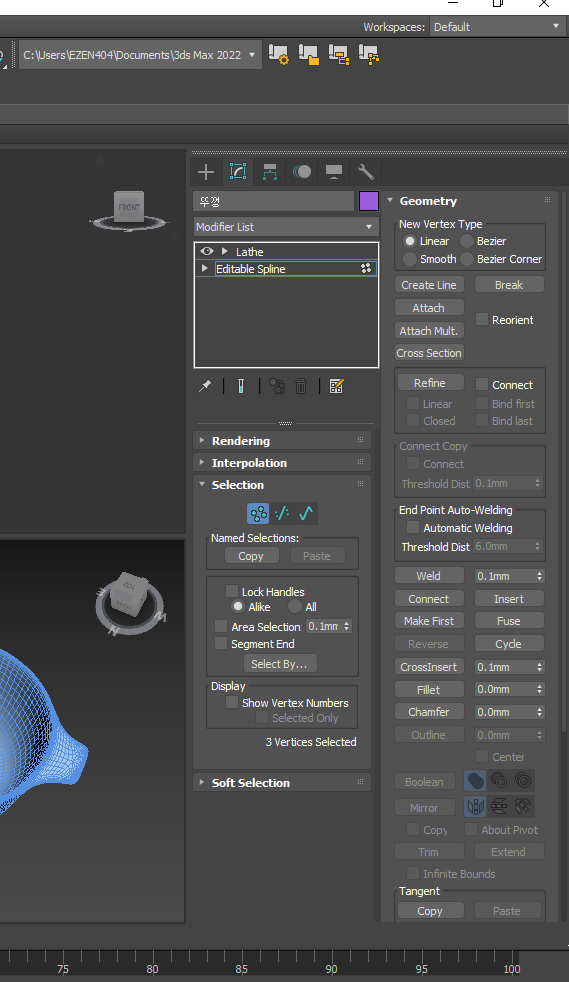Open the Motion panel tab
The width and height of the screenshot is (569, 982).
coord(302,172)
